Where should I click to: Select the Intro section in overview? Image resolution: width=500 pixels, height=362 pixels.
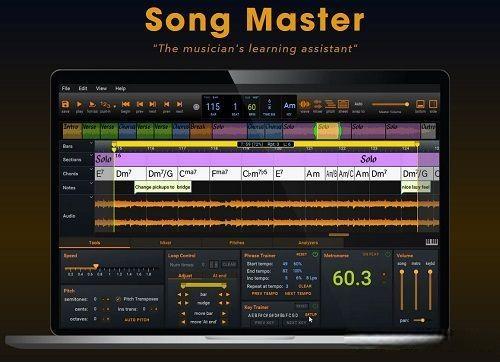[x=72, y=131]
